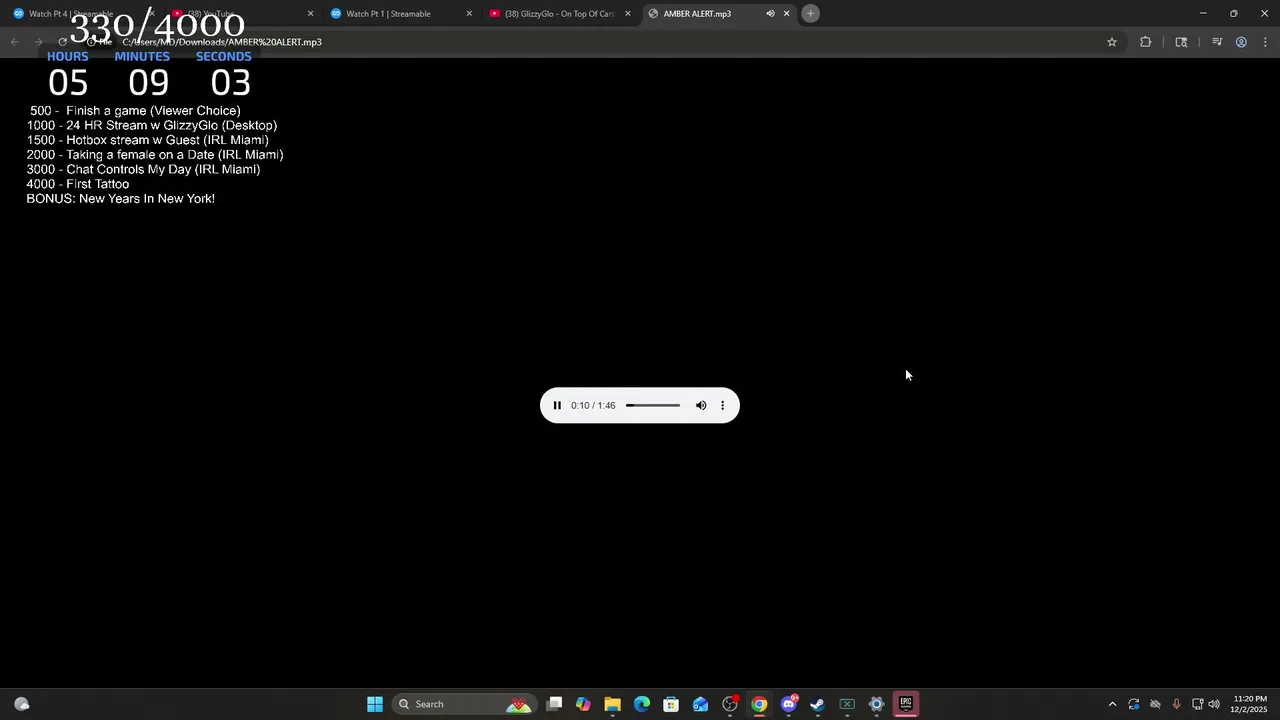The width and height of the screenshot is (1280, 720).
Task: Open the network tray icon
Action: click(1197, 704)
